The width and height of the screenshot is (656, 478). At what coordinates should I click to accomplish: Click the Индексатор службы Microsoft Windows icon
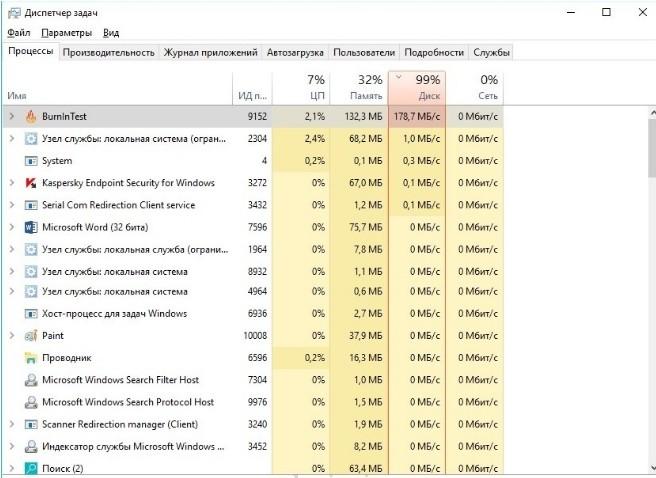31,446
